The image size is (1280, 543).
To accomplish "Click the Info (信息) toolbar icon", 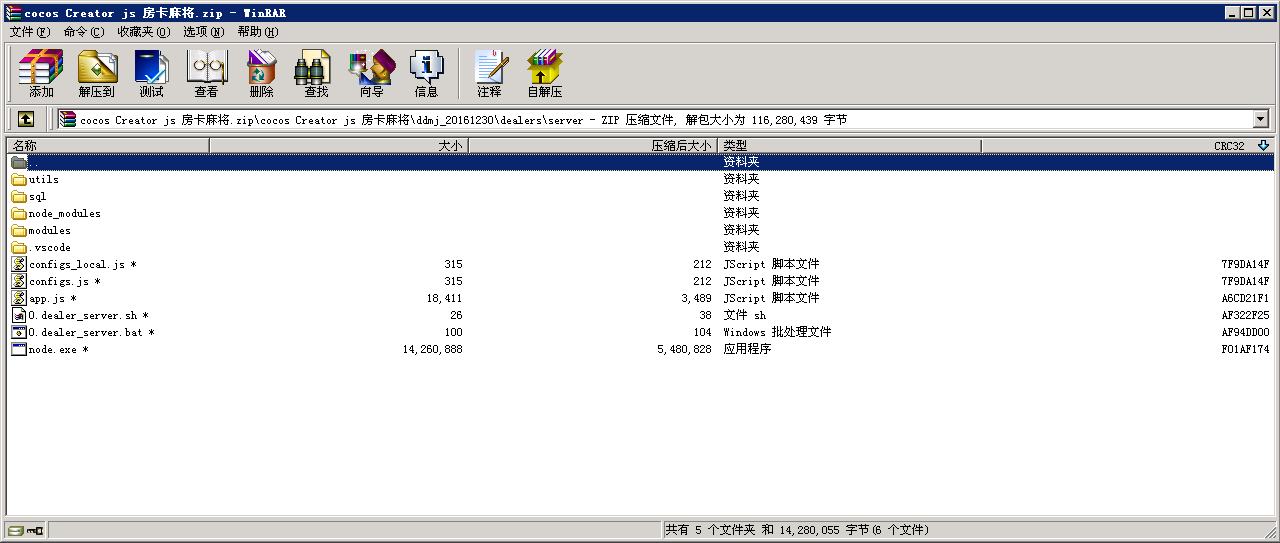I will tap(426, 74).
